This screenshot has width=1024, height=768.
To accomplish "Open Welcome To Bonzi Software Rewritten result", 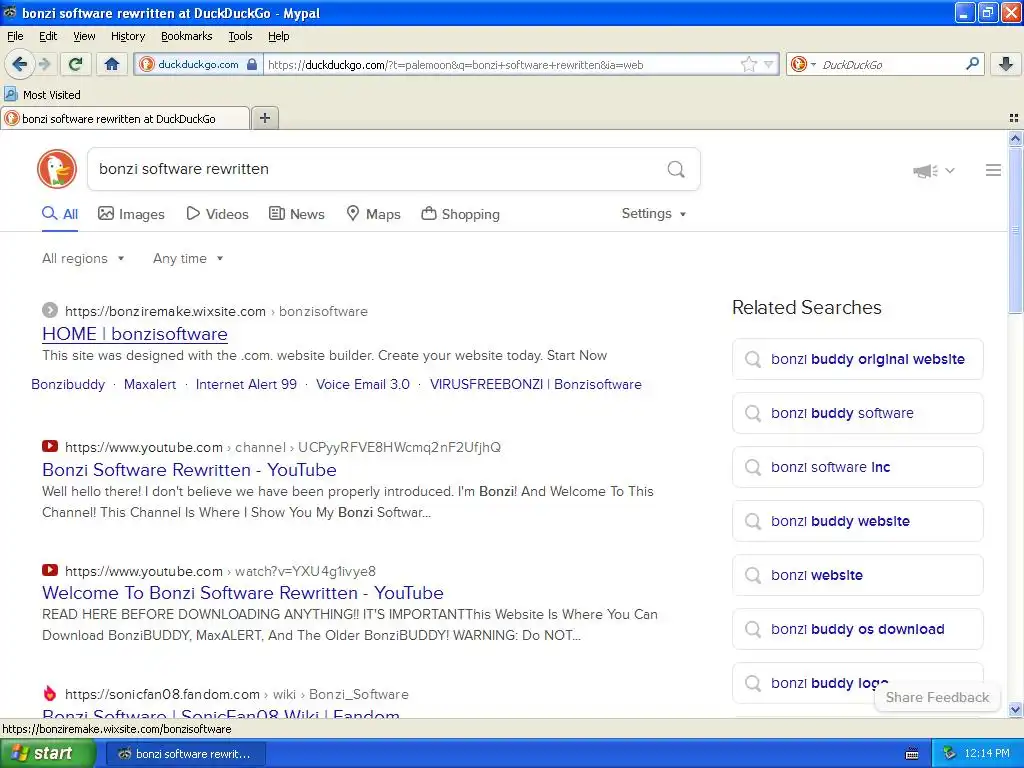I will pos(243,593).
